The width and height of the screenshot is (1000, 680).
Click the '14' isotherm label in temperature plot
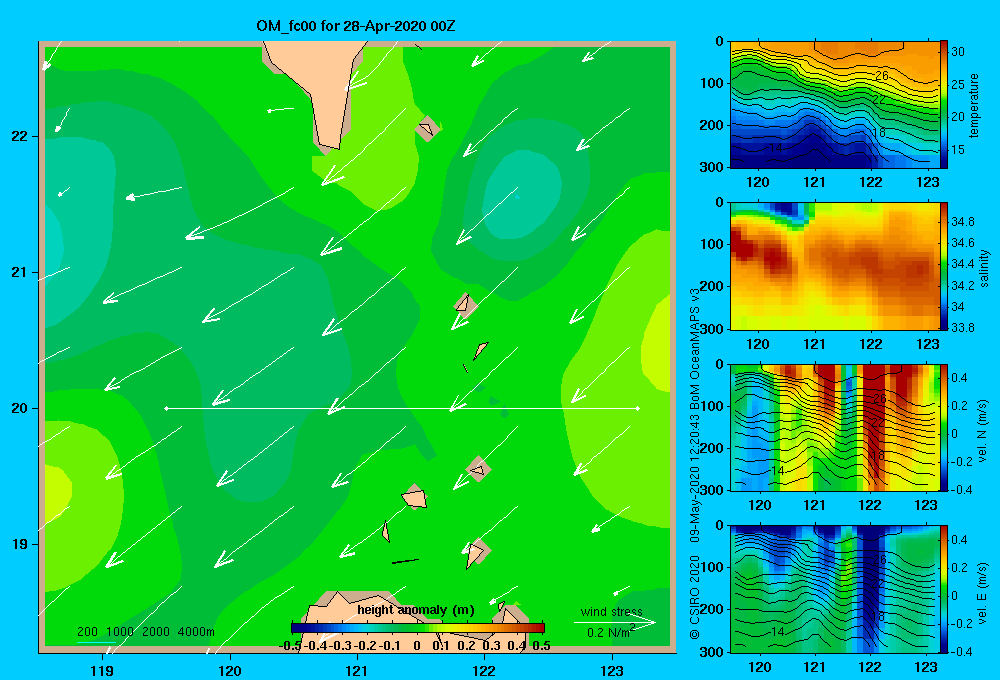tap(776, 147)
